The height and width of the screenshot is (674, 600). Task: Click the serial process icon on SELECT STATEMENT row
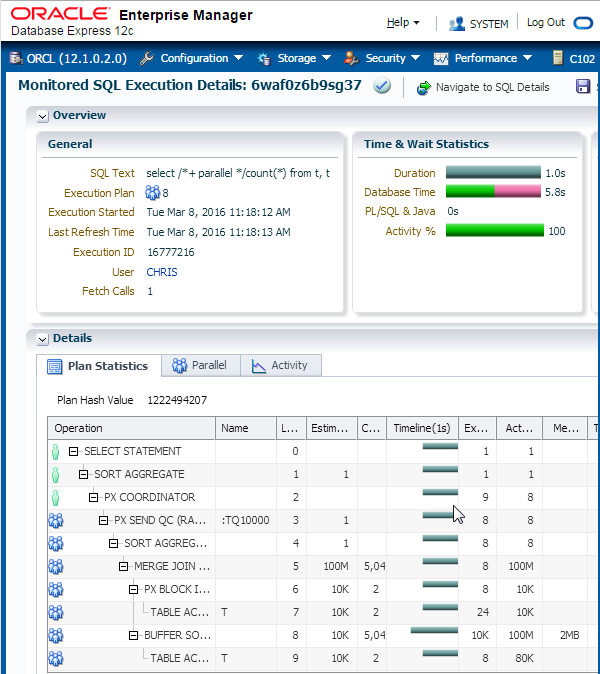click(x=55, y=452)
